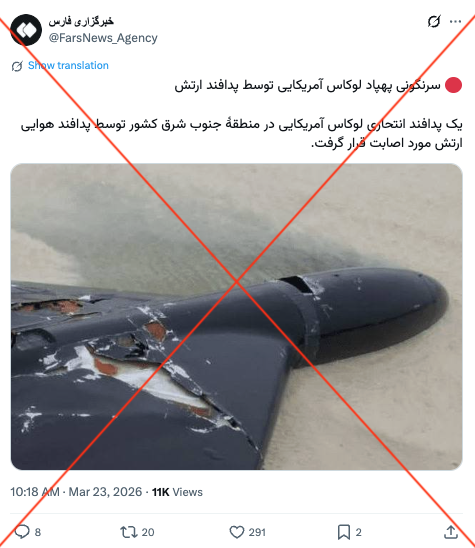Click the 20 reposts count

148,532
